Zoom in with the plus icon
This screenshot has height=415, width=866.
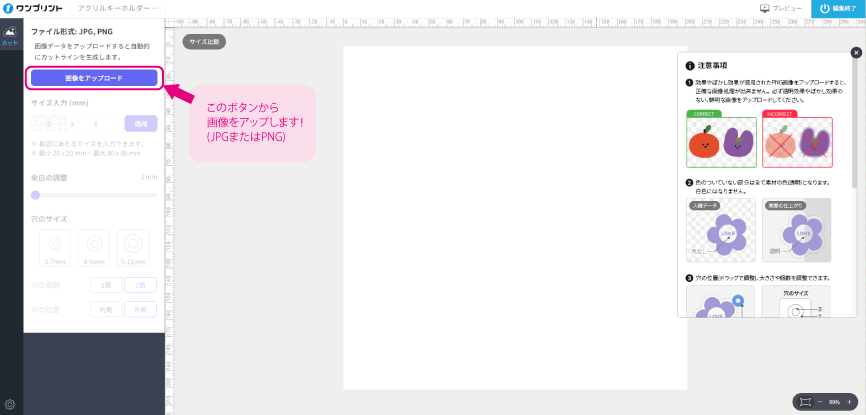point(849,401)
